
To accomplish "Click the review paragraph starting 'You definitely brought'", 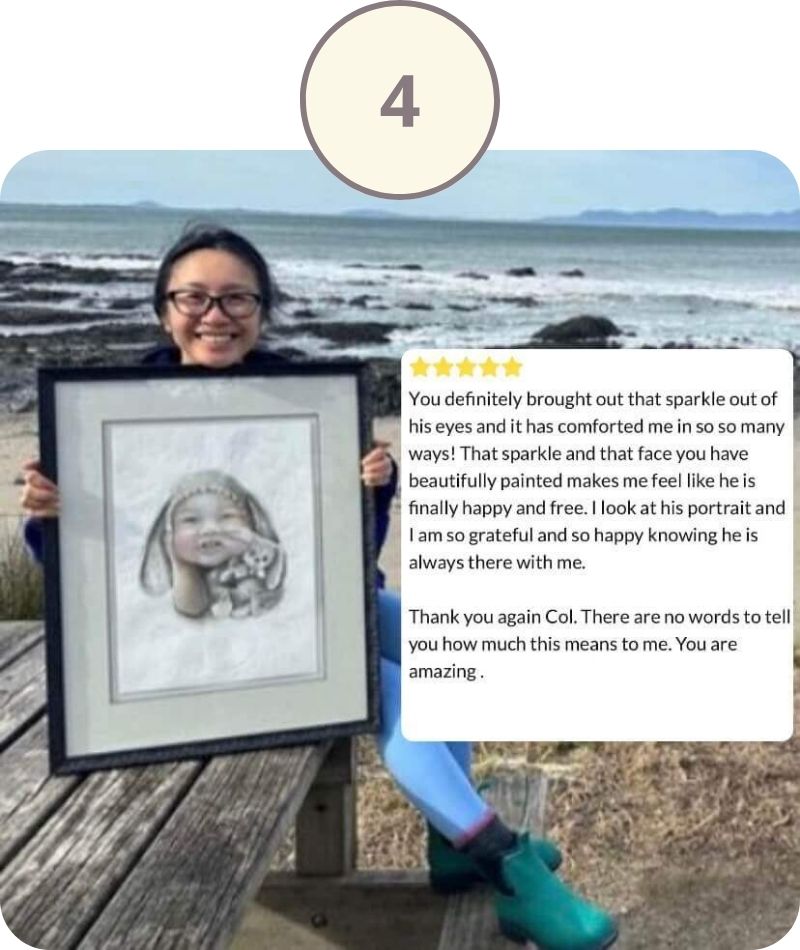I will (x=597, y=480).
